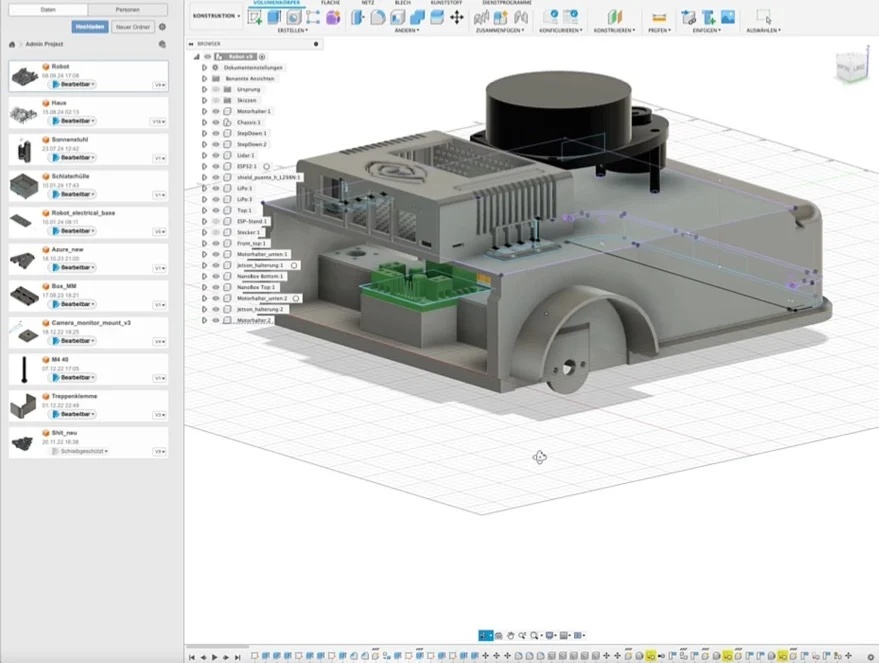The image size is (879, 663).
Task: Show the hidden ESP-Stand:1 component
Action: click(216, 221)
